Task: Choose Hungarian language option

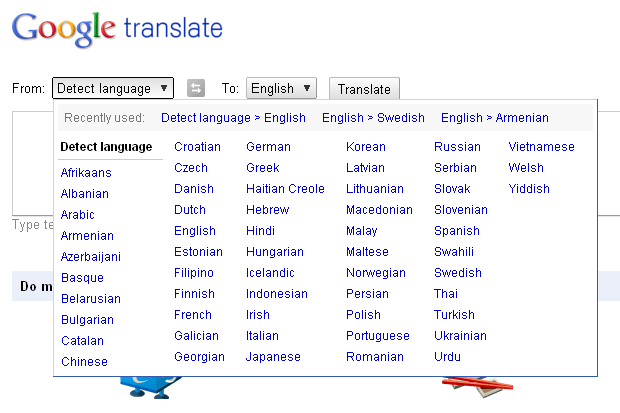Action: [x=275, y=252]
